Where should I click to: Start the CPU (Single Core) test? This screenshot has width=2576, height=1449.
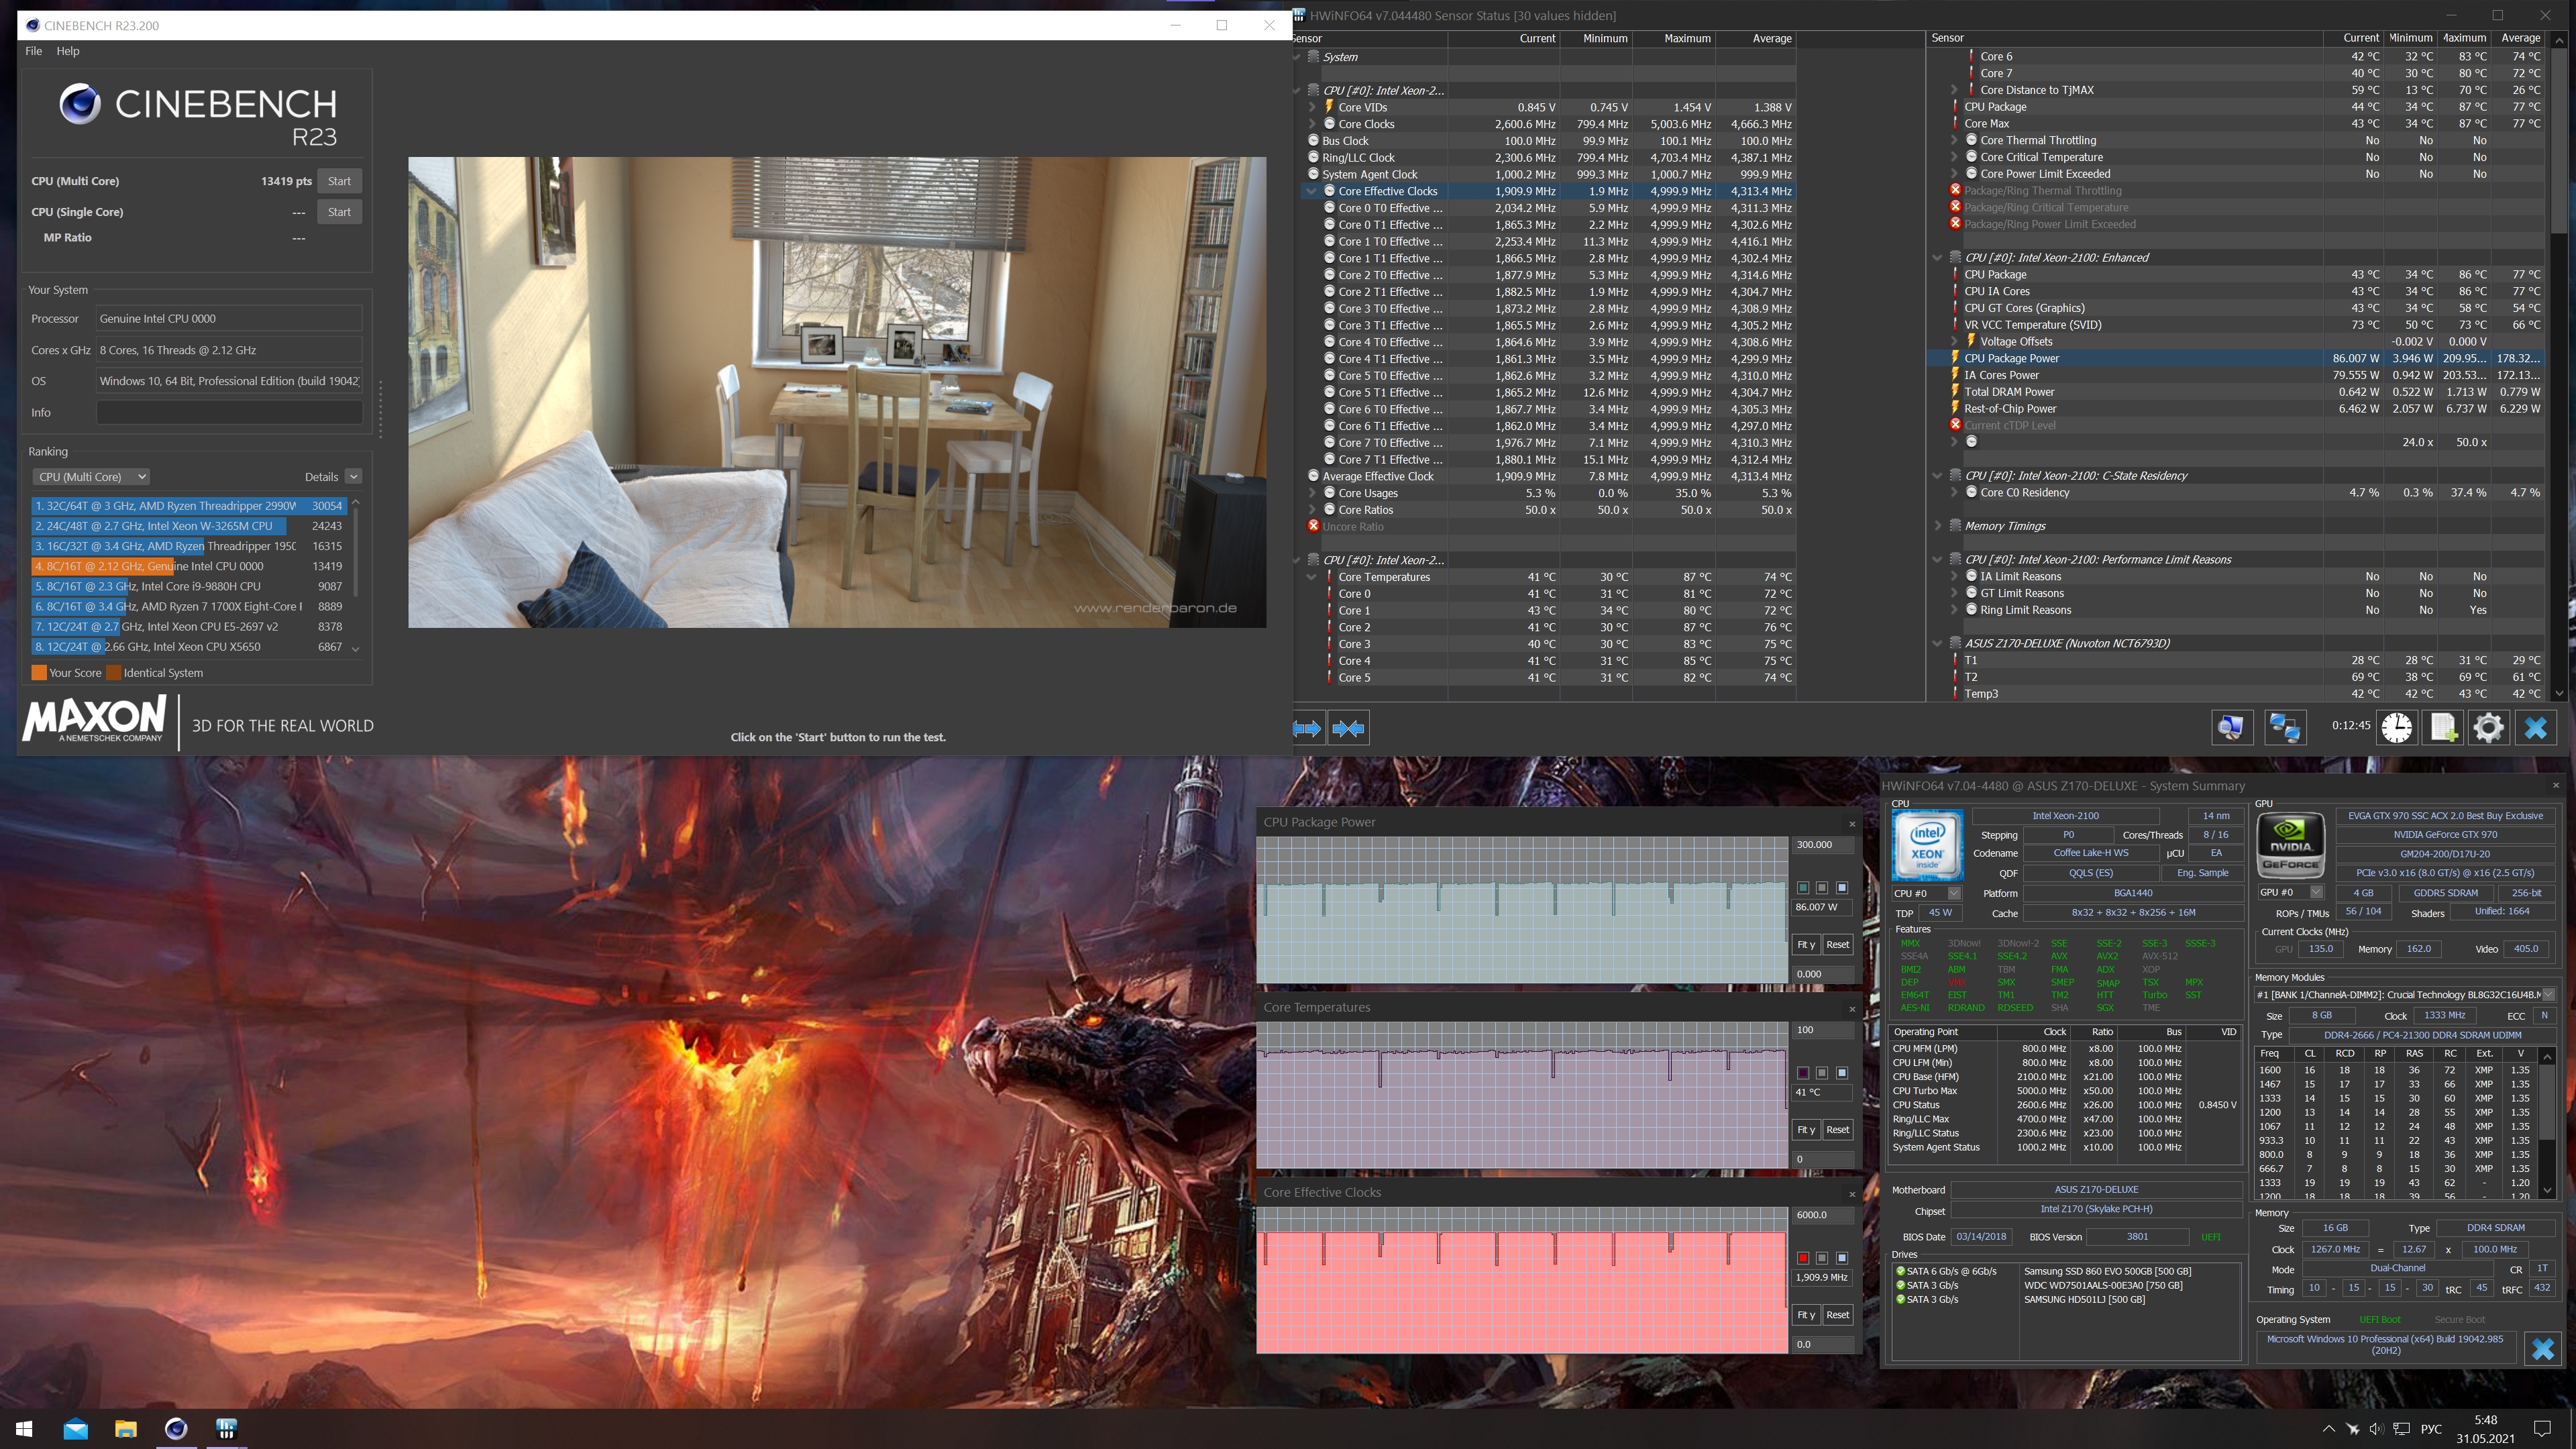(x=339, y=212)
